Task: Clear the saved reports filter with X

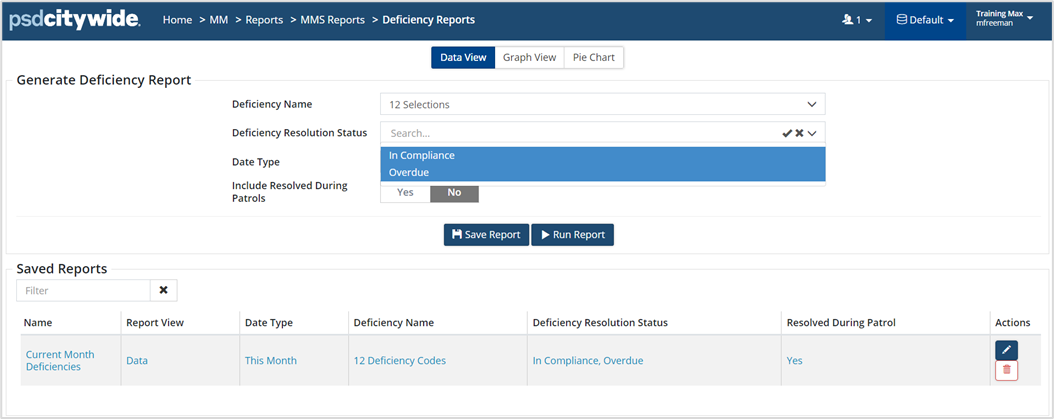Action: tap(163, 290)
